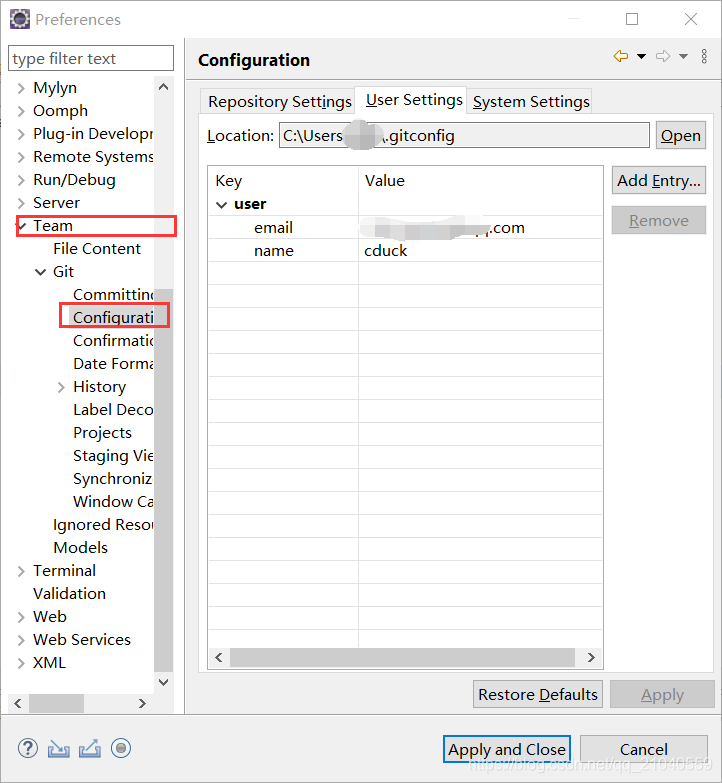
Task: Select the name key row
Action: point(405,251)
